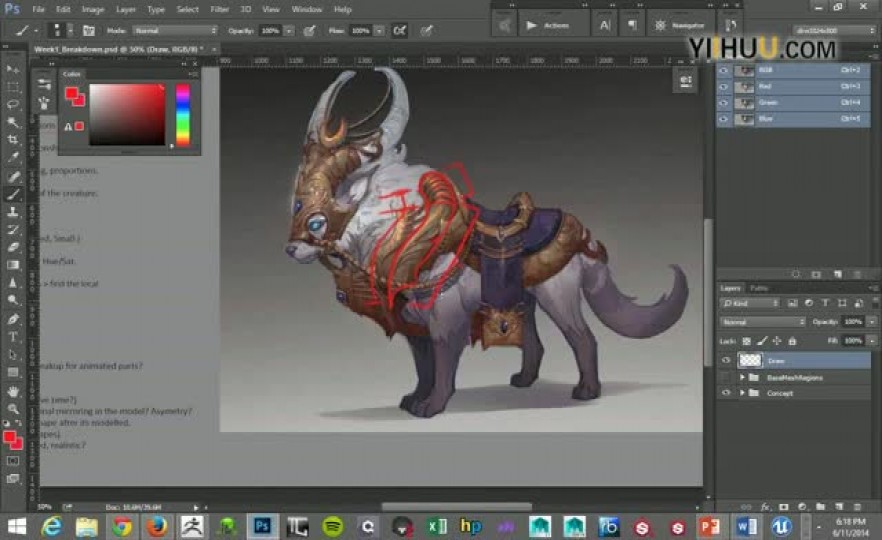Open the layer Opacity dropdown arrow
The height and width of the screenshot is (540, 882).
click(872, 322)
